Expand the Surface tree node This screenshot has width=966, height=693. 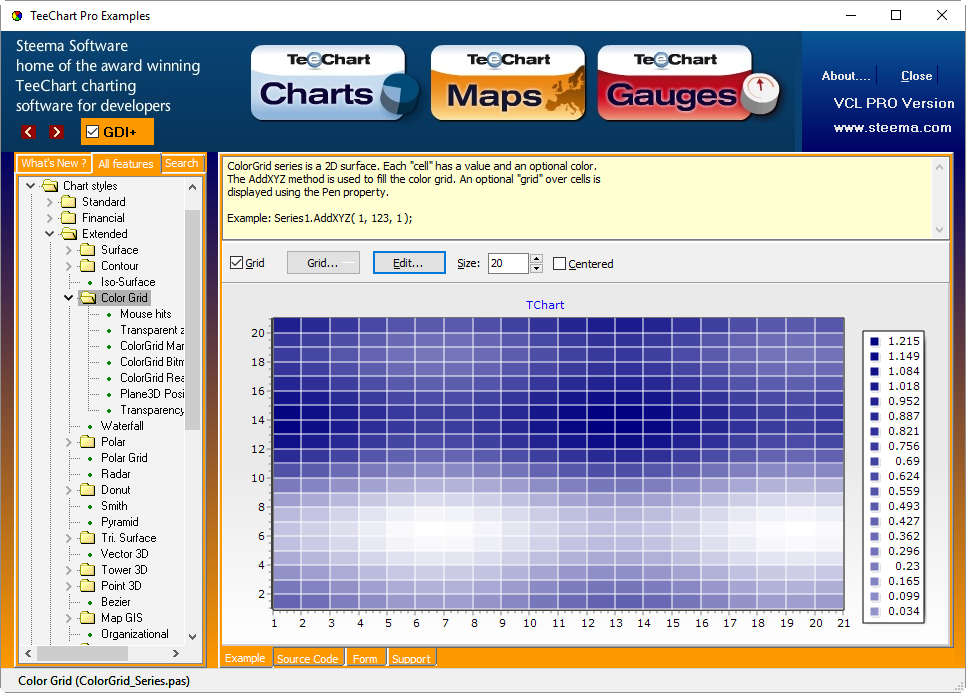tap(68, 249)
